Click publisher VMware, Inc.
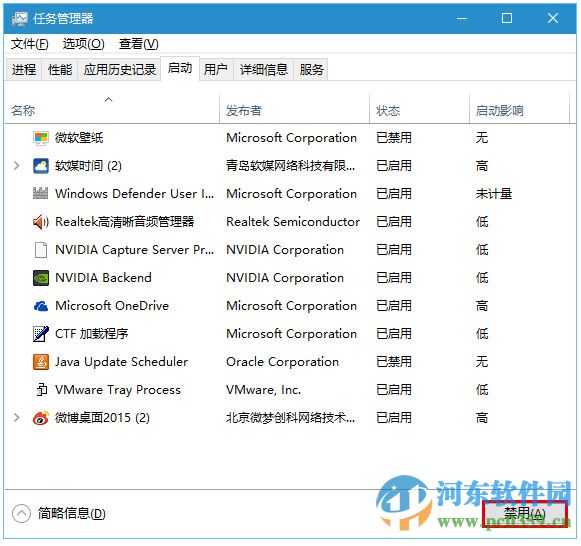 [x=263, y=390]
